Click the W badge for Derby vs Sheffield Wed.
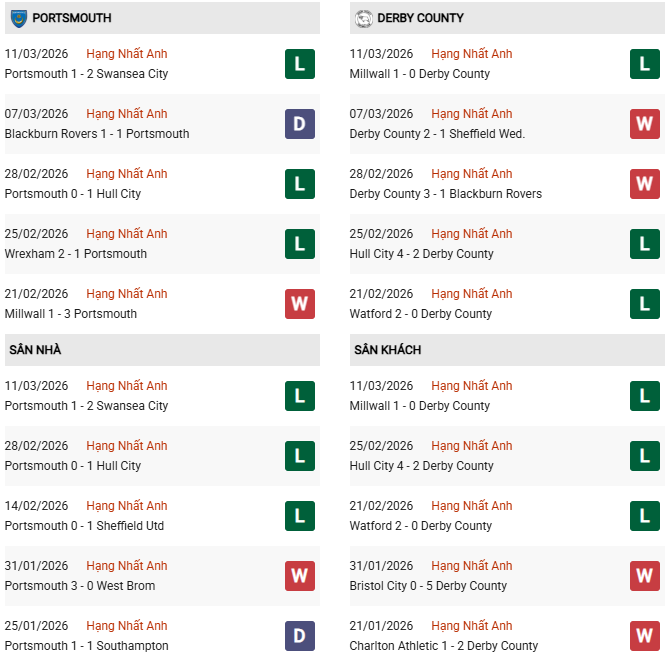The image size is (666, 658). (x=644, y=124)
